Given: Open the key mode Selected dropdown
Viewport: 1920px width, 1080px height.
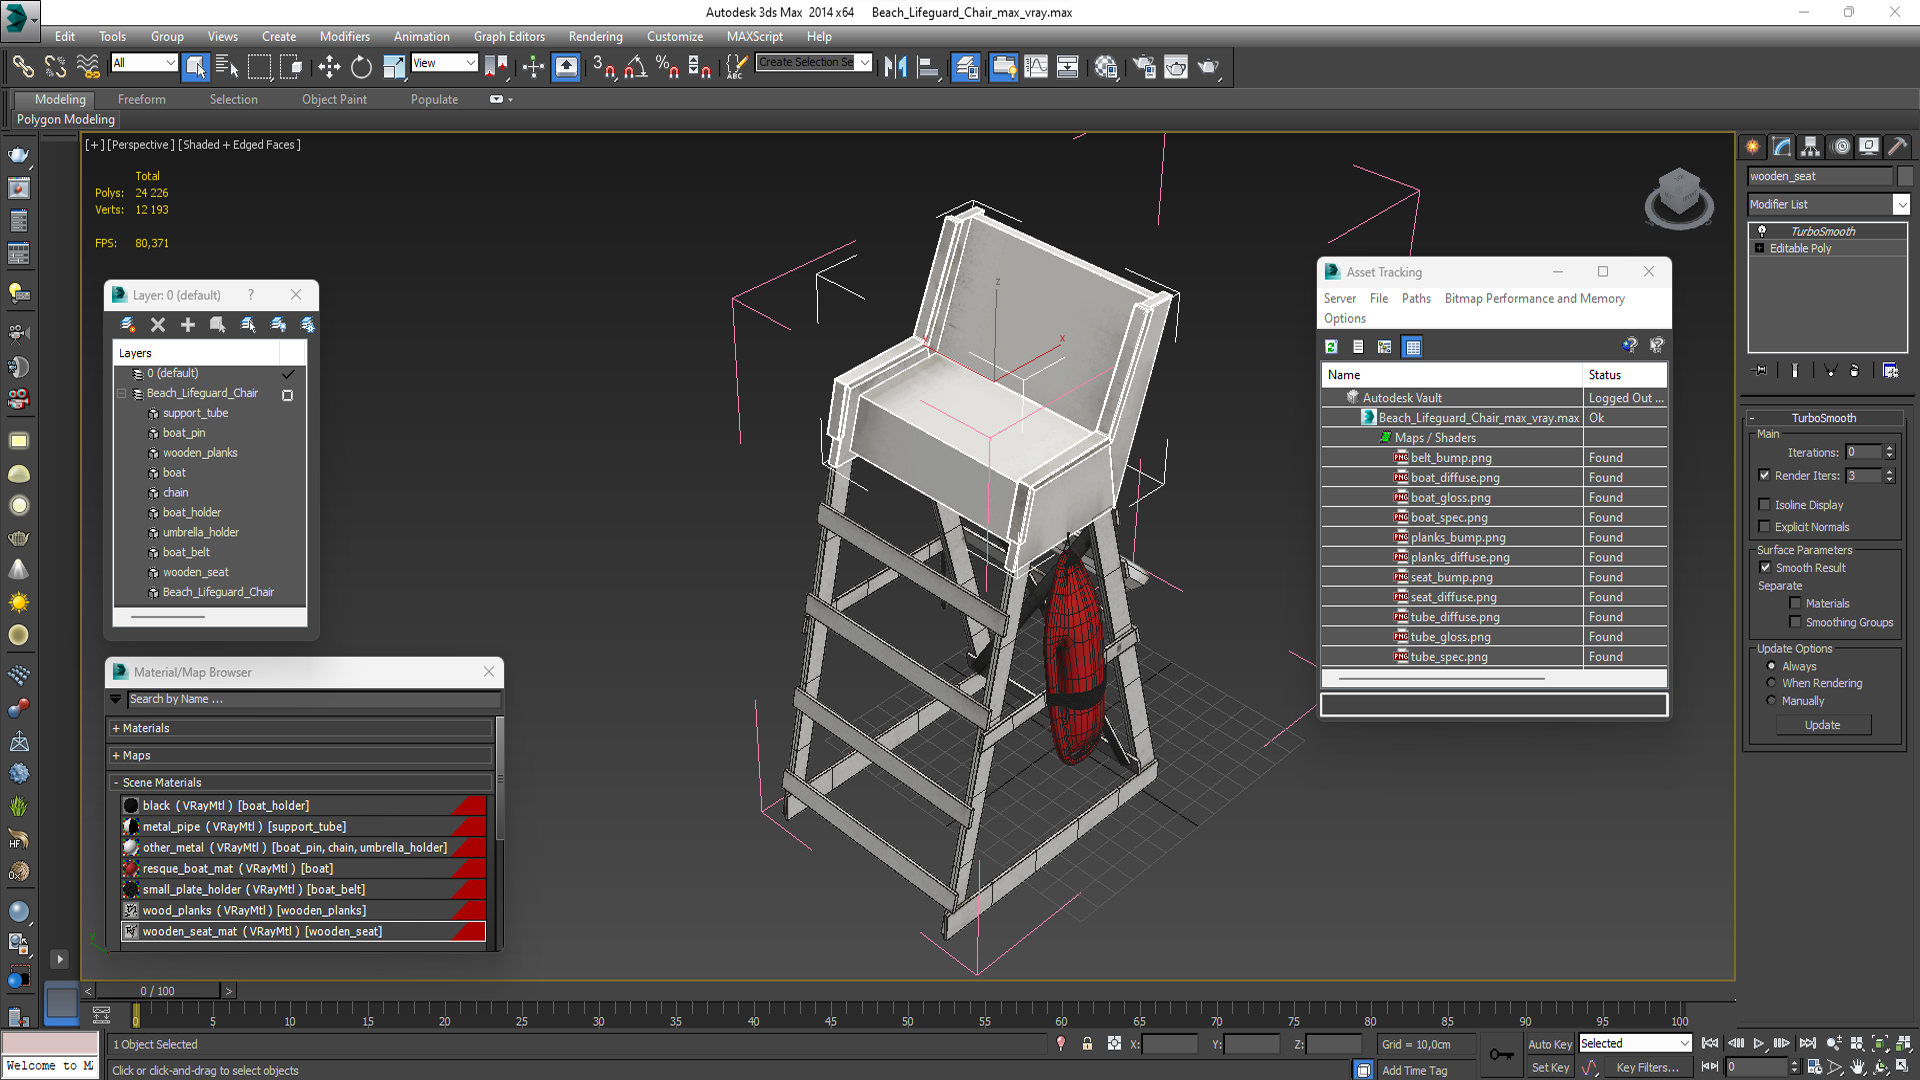Looking at the screenshot, I should (x=1634, y=1043).
